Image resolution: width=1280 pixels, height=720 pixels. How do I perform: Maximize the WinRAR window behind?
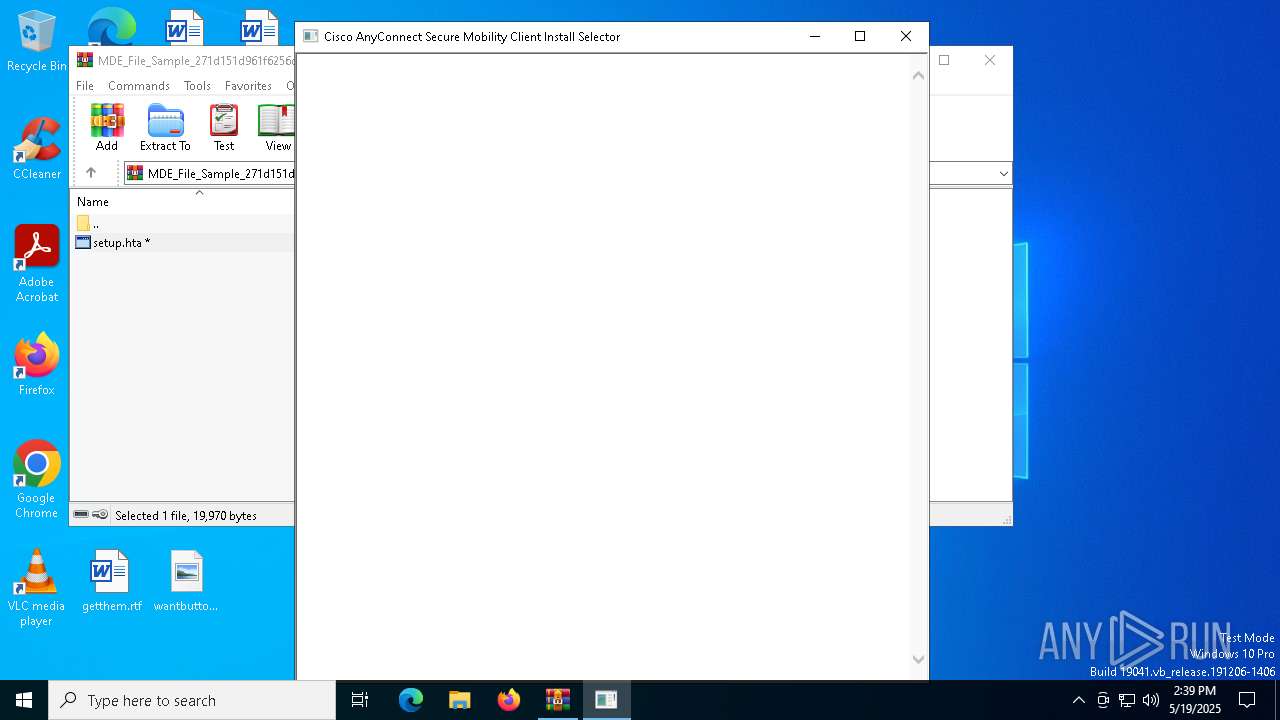[944, 61]
